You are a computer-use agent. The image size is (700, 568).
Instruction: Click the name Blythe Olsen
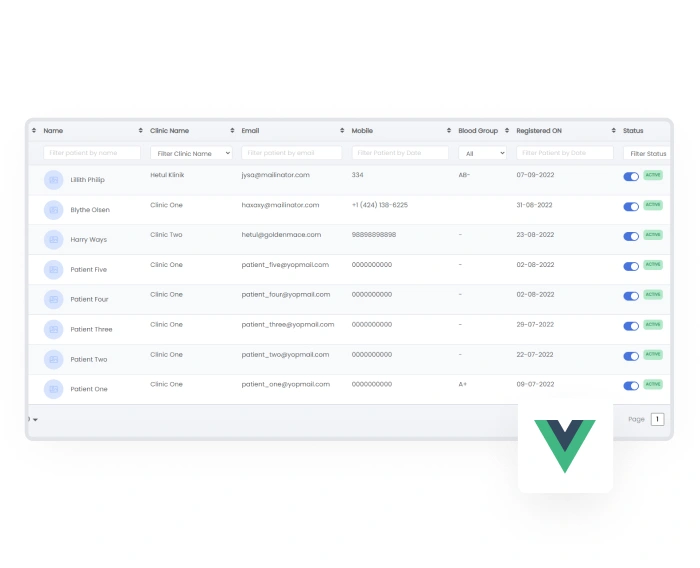tap(90, 210)
